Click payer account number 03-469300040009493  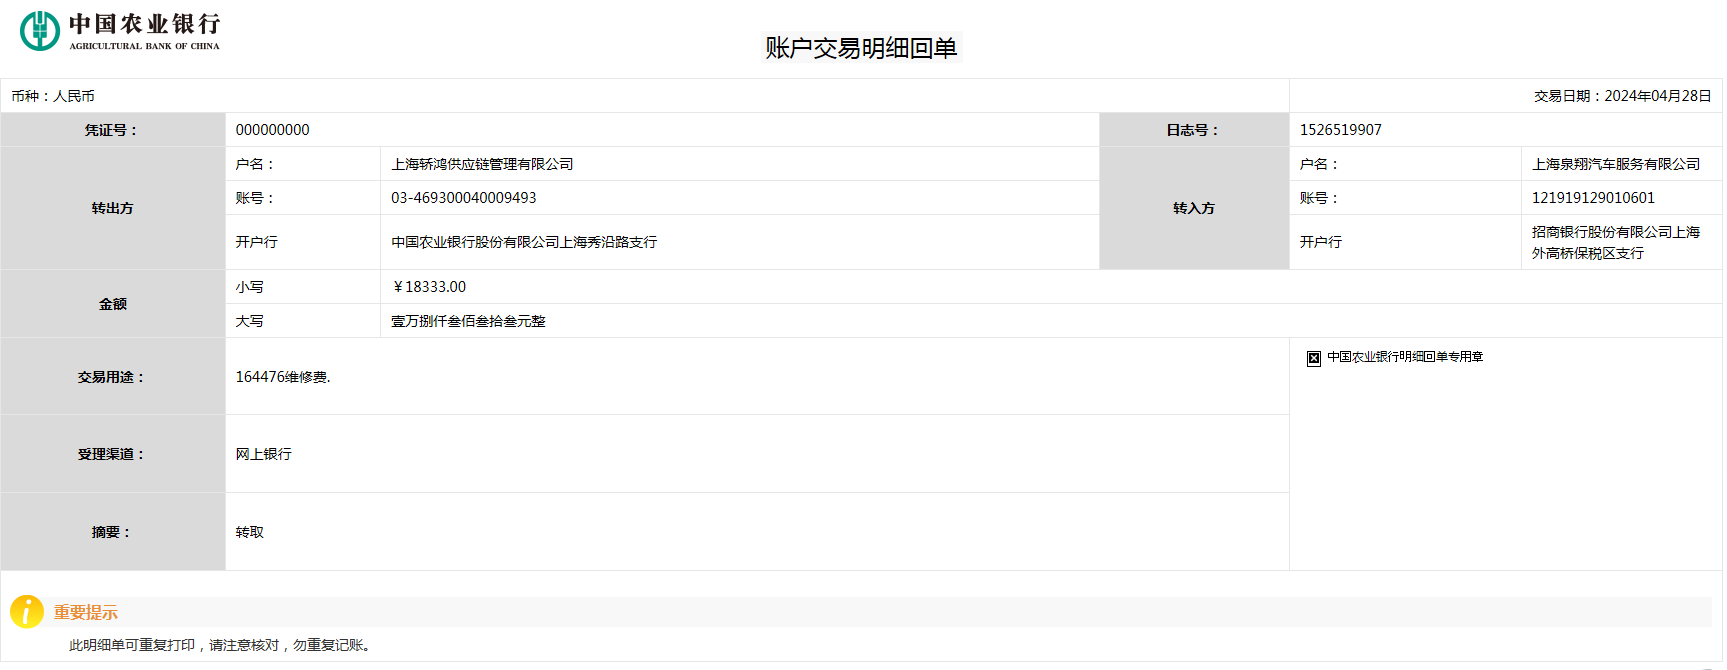[463, 198]
